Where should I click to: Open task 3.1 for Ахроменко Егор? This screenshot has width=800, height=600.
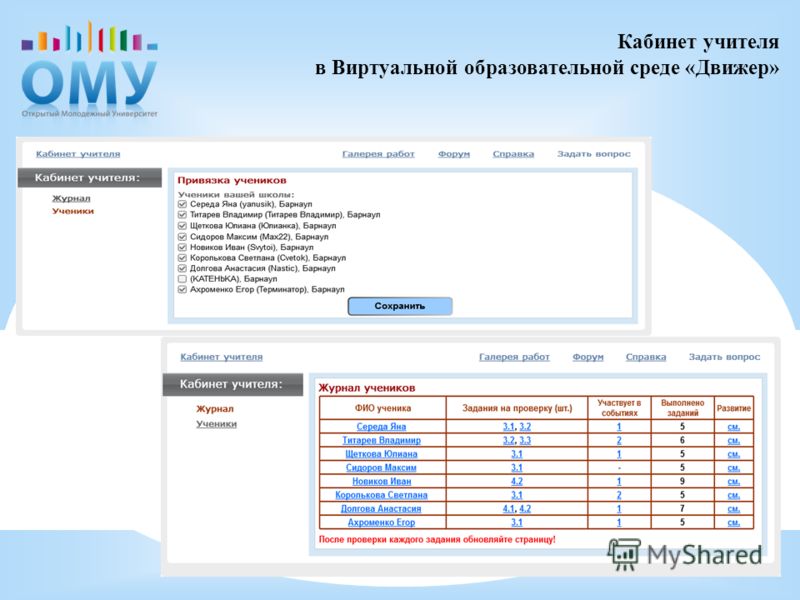pos(517,522)
